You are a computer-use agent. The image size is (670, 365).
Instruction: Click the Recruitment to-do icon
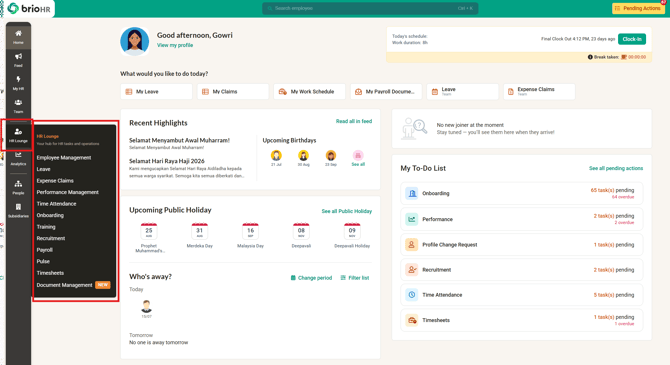(411, 270)
